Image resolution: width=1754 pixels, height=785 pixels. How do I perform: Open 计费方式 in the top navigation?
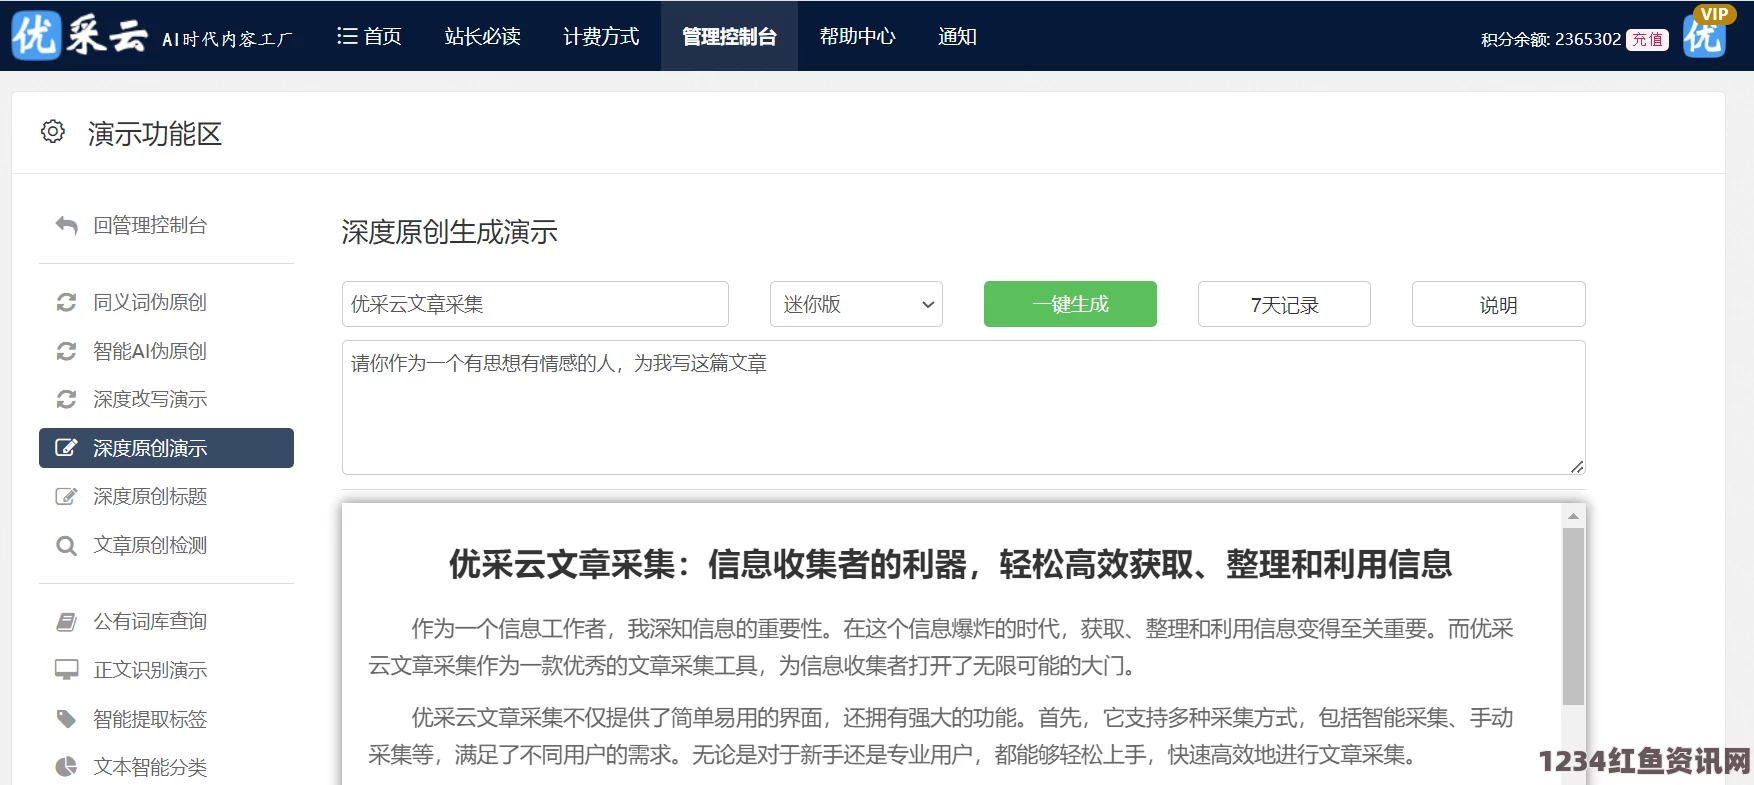click(x=601, y=36)
